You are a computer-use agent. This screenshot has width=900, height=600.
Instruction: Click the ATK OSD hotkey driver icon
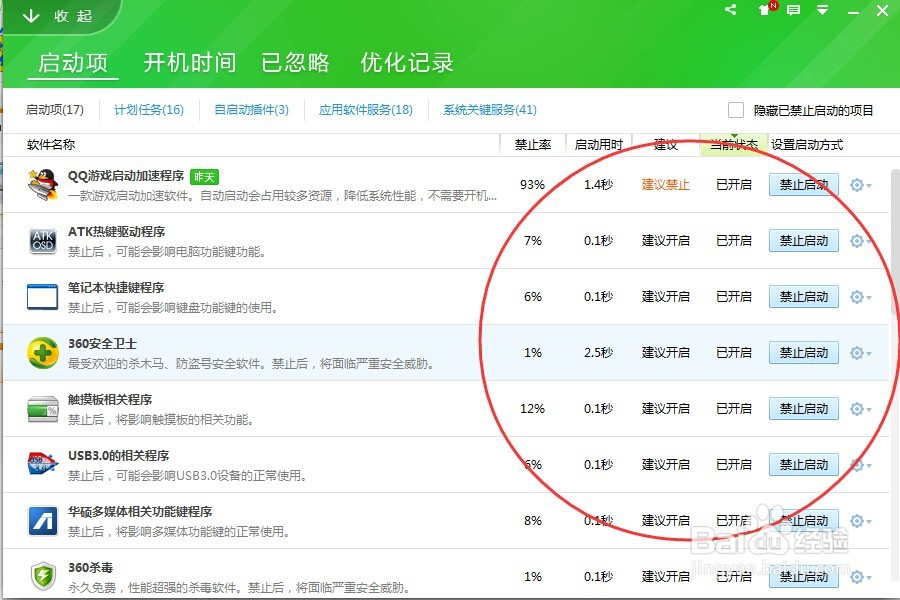tap(43, 241)
